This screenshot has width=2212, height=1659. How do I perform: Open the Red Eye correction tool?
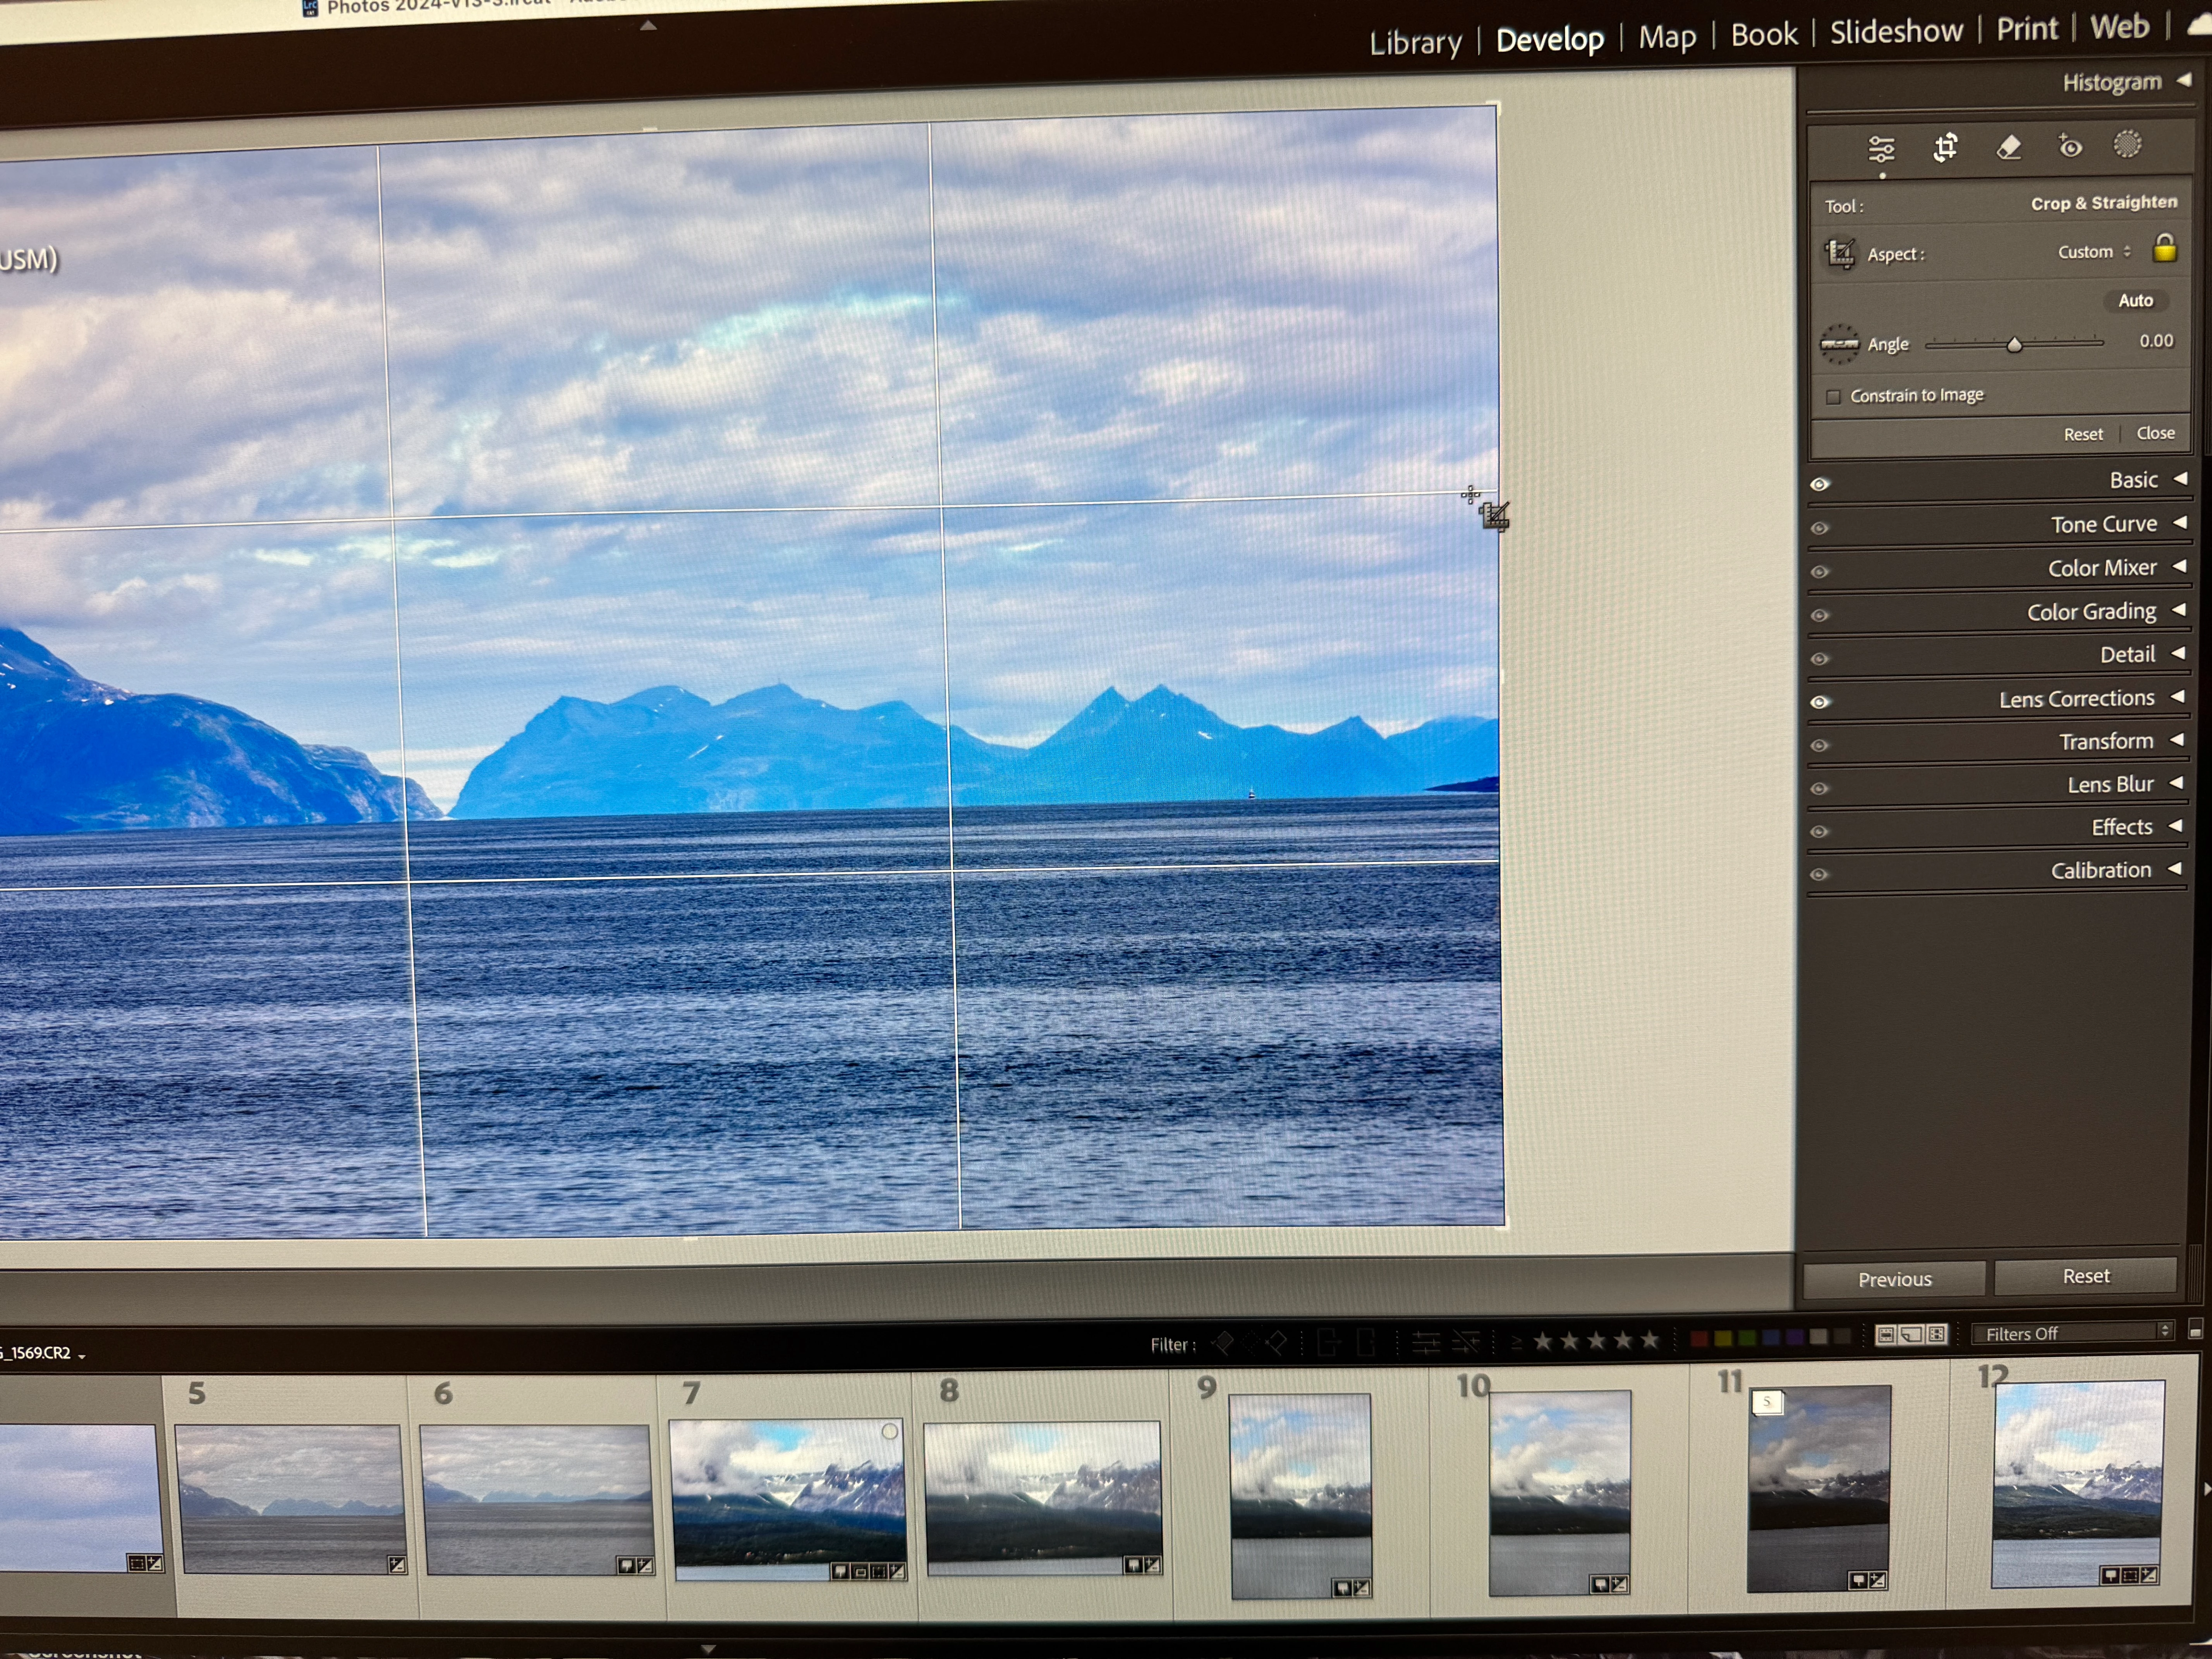click(2070, 147)
